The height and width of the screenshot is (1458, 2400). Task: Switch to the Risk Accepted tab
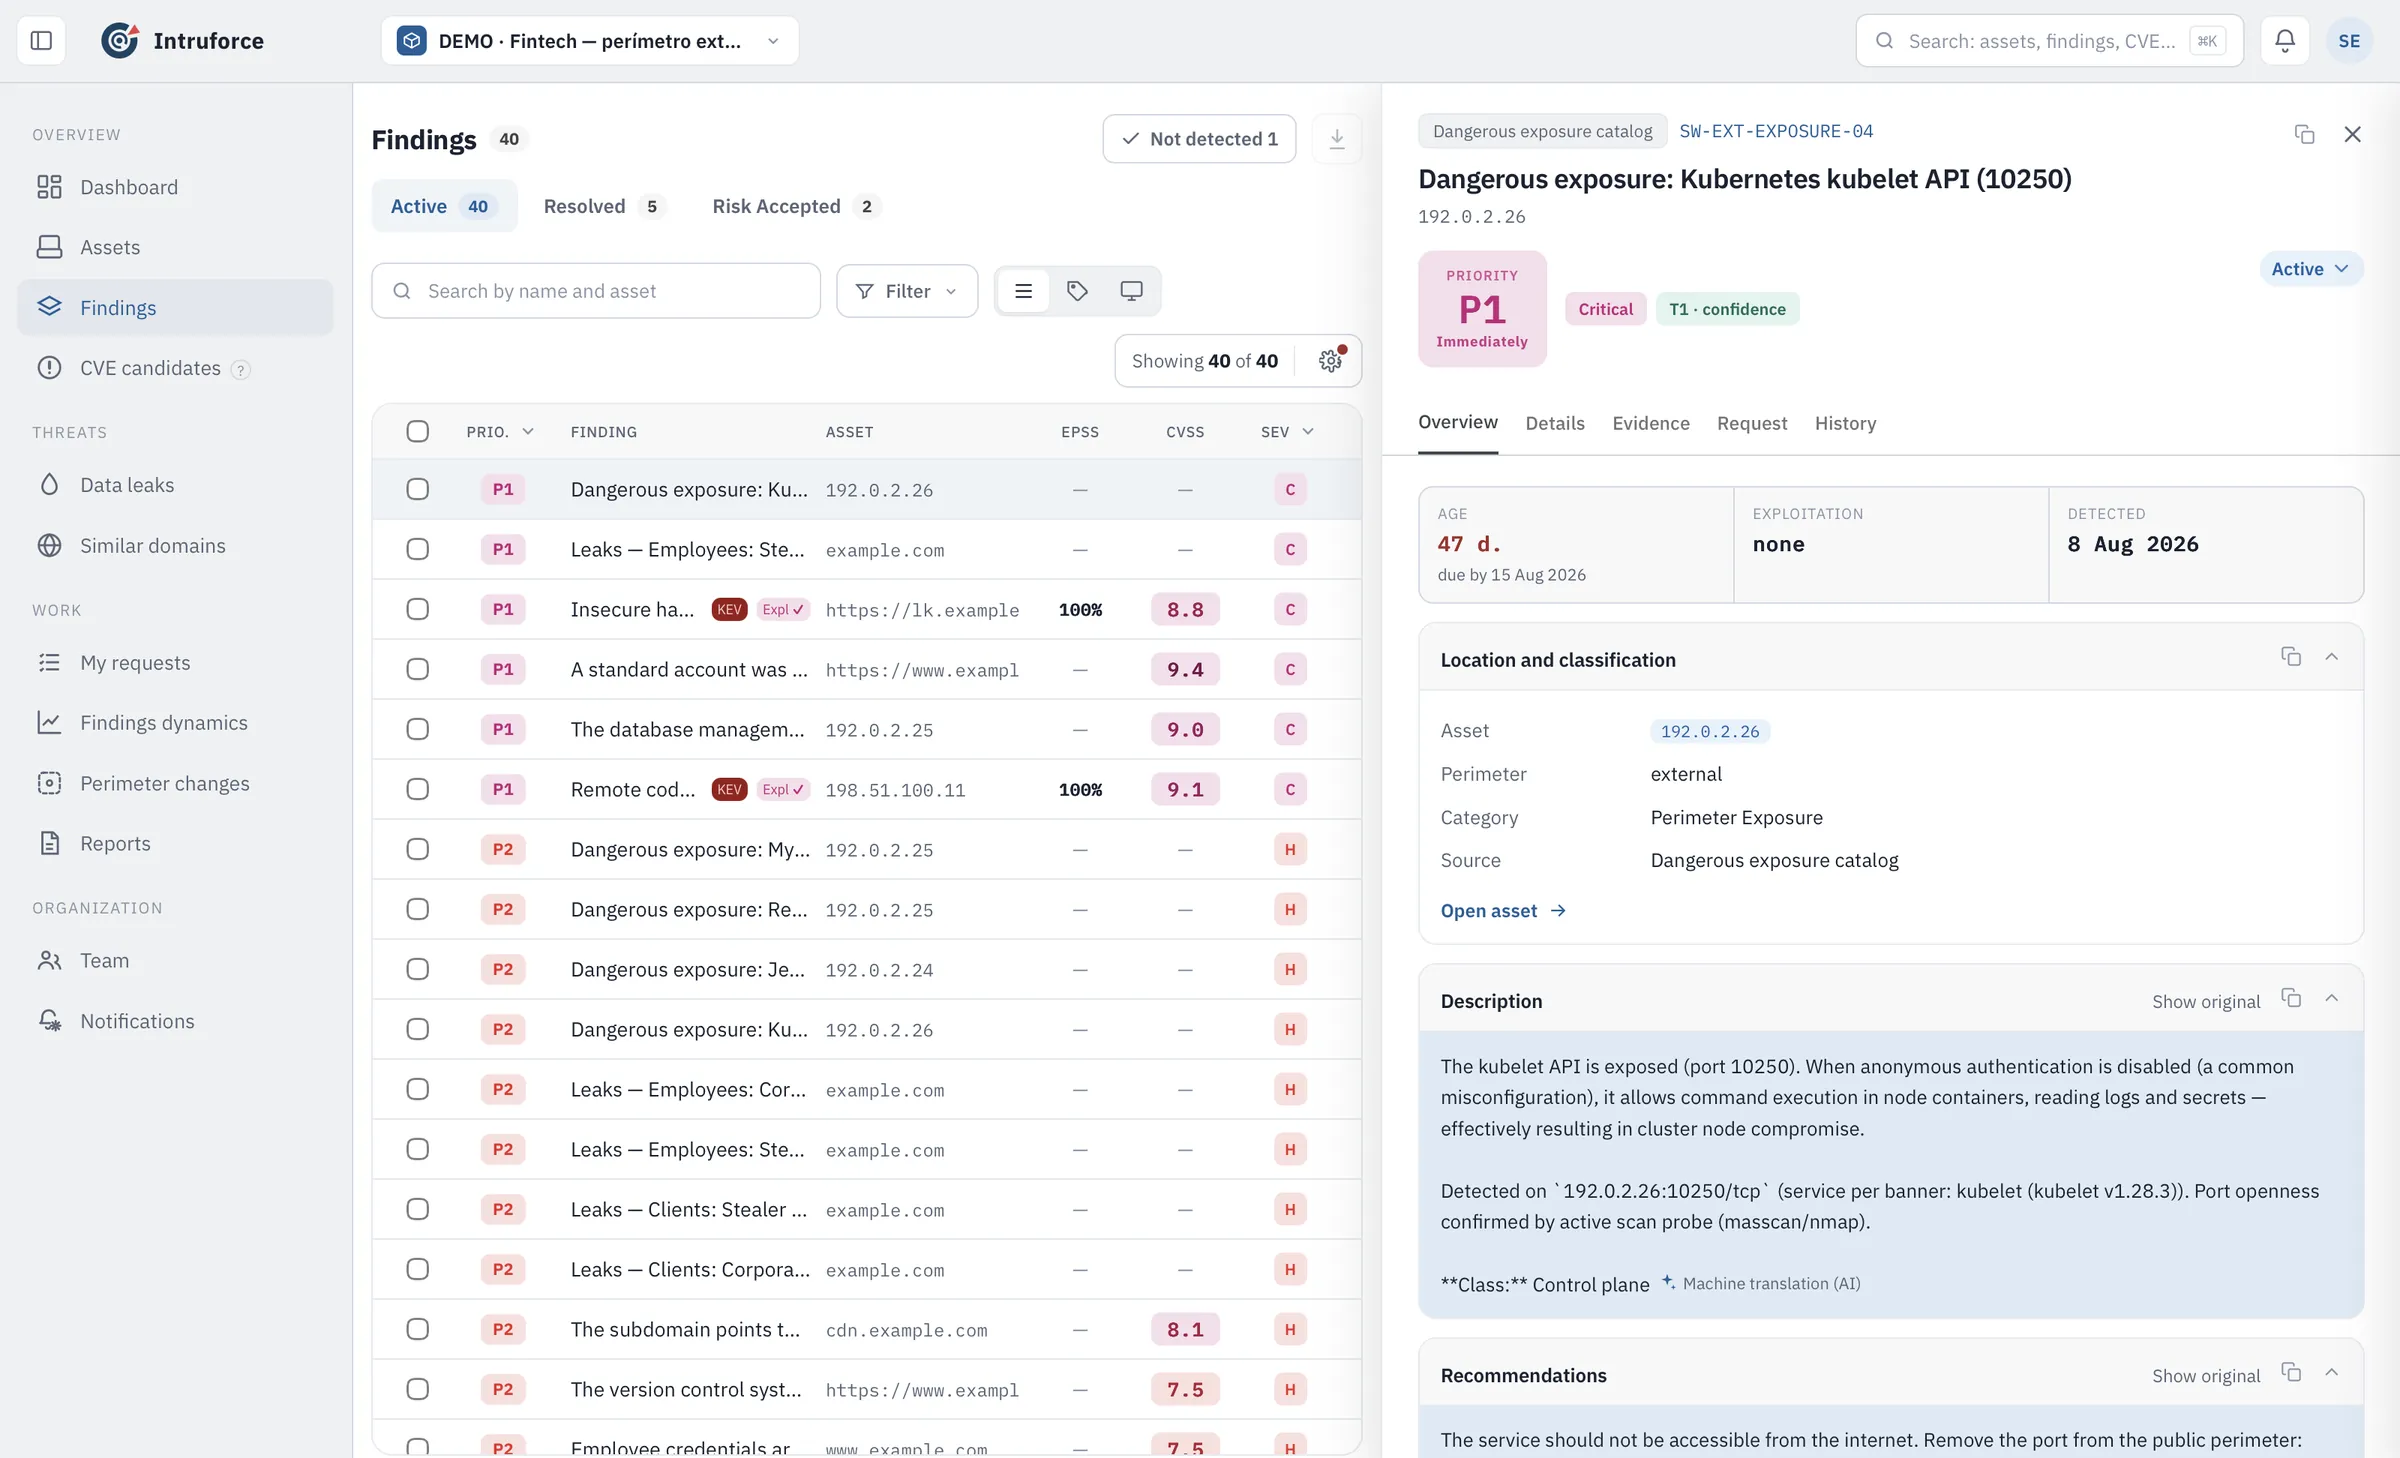795,206
